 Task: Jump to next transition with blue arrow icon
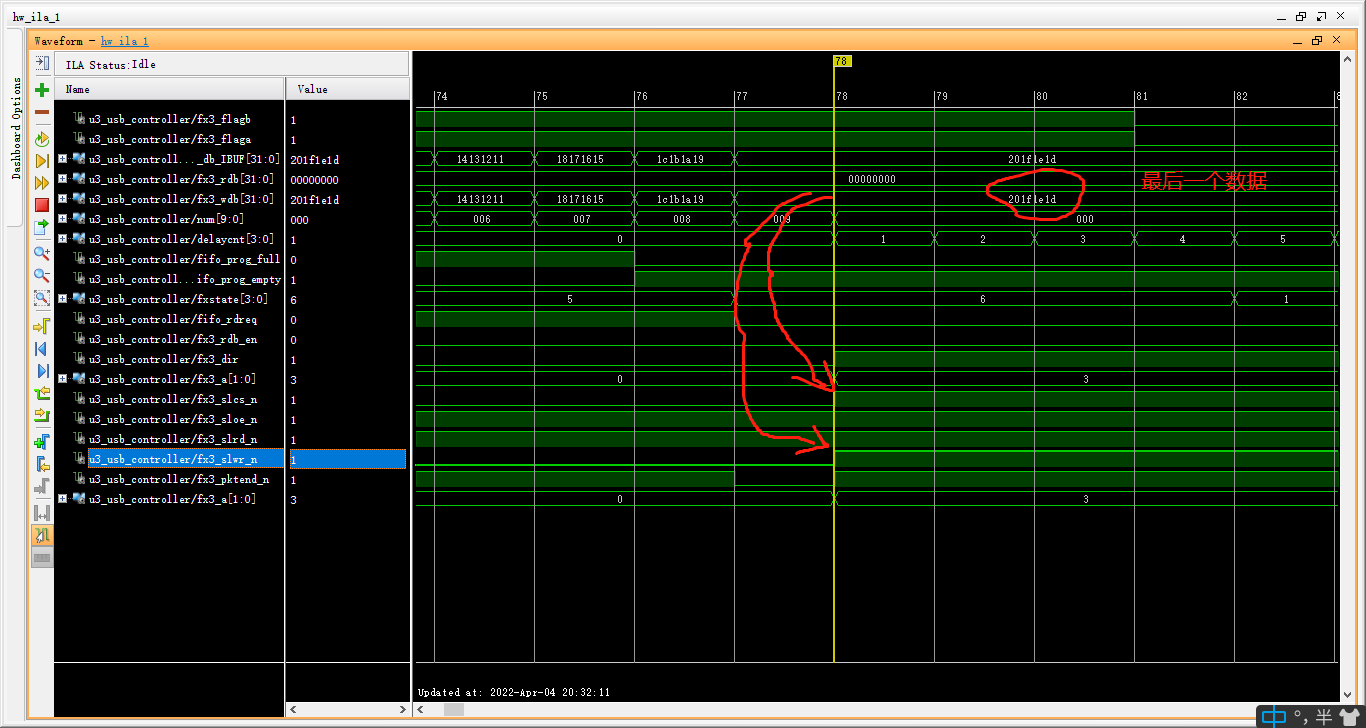tap(42, 371)
